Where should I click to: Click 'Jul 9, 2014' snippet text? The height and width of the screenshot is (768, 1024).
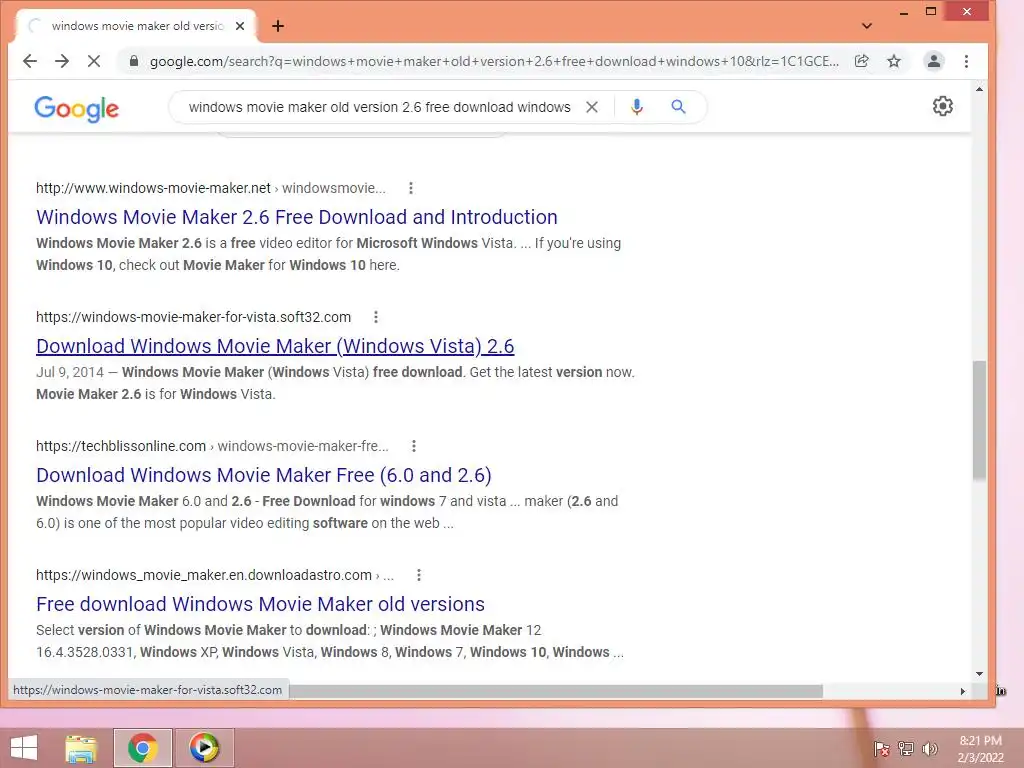[70, 372]
